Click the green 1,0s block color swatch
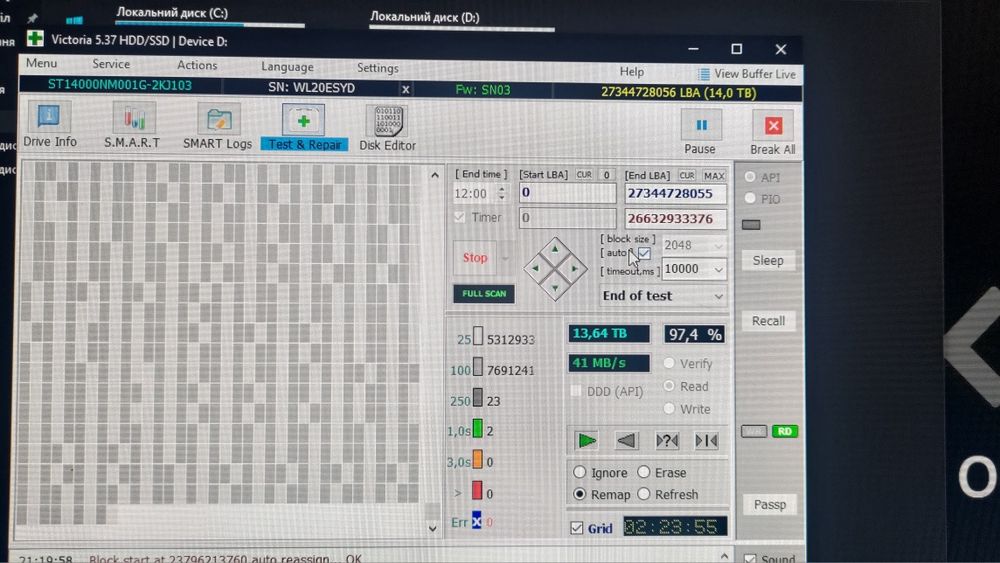This screenshot has height=563, width=1000. 477,428
